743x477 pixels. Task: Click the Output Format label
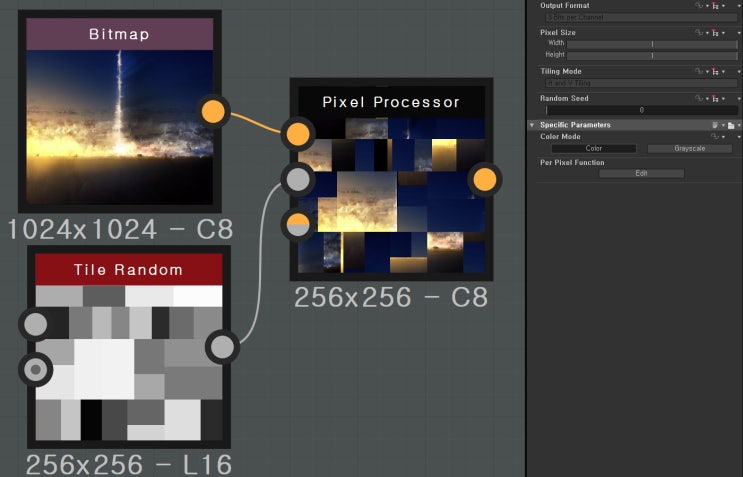564,6
